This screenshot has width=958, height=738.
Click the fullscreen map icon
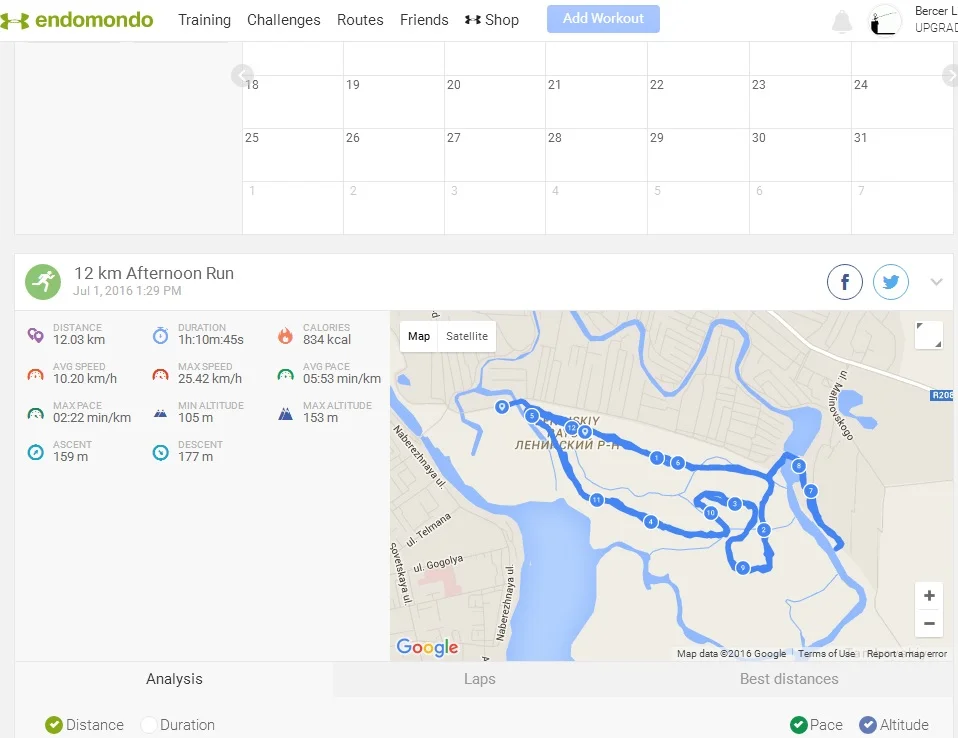(928, 335)
